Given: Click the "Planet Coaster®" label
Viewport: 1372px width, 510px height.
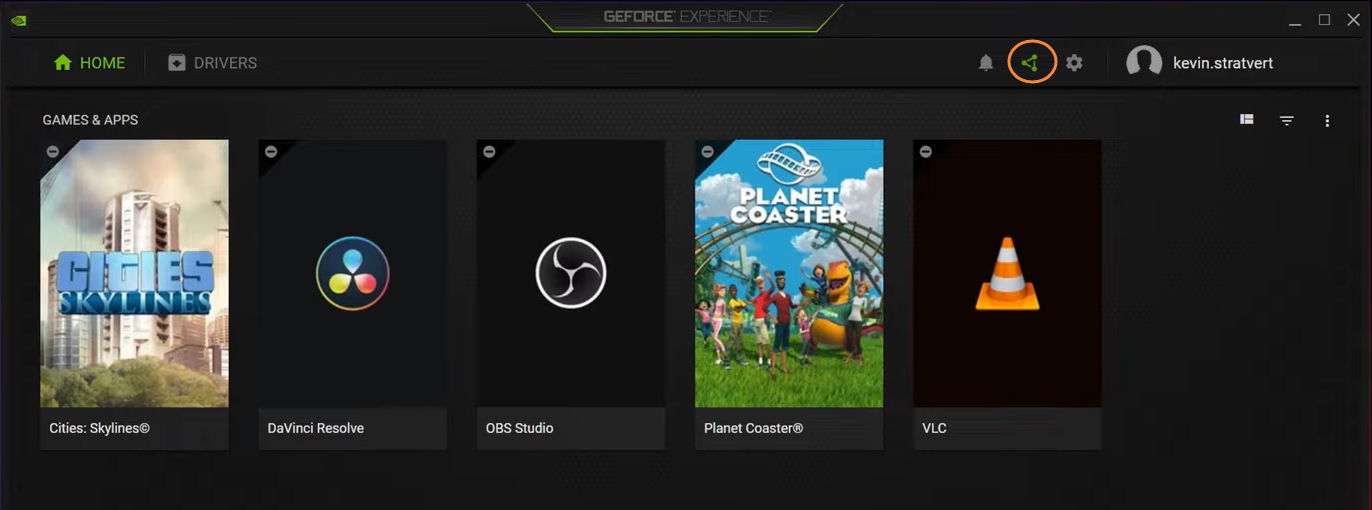Looking at the screenshot, I should (753, 428).
